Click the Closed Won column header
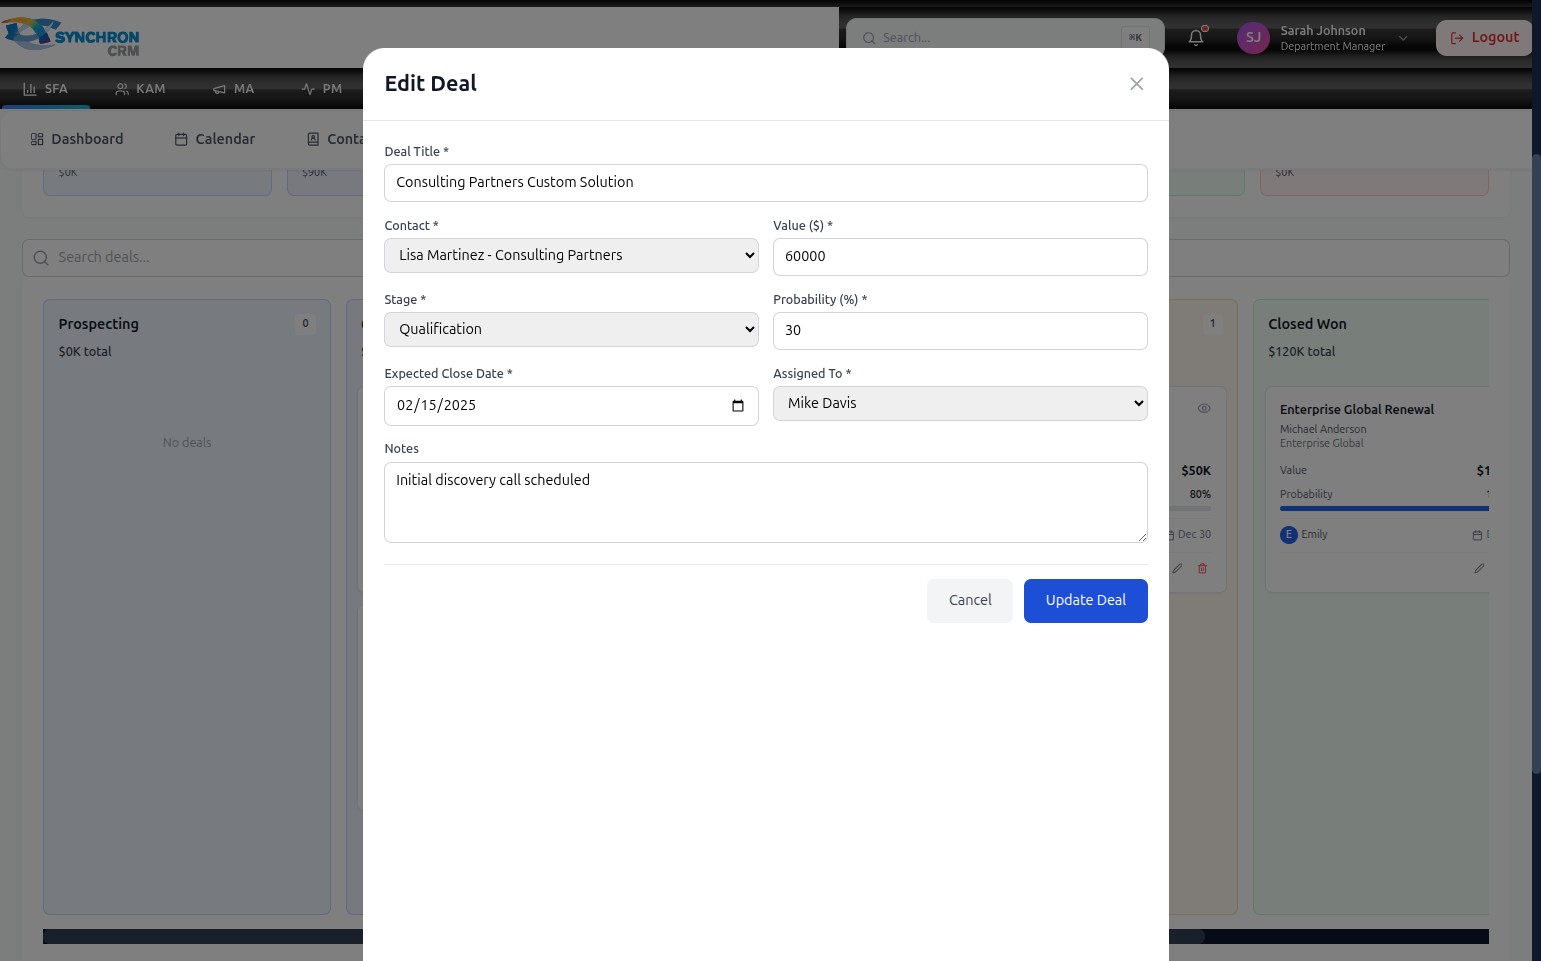1541x961 pixels. pos(1307,324)
